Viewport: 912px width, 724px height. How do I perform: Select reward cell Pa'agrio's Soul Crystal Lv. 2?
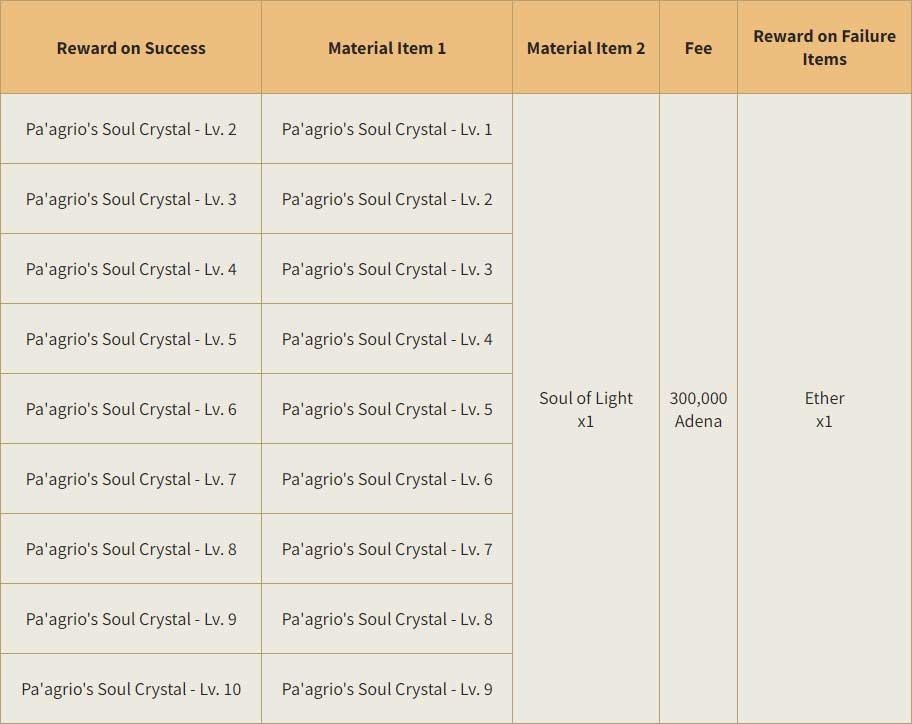point(131,129)
